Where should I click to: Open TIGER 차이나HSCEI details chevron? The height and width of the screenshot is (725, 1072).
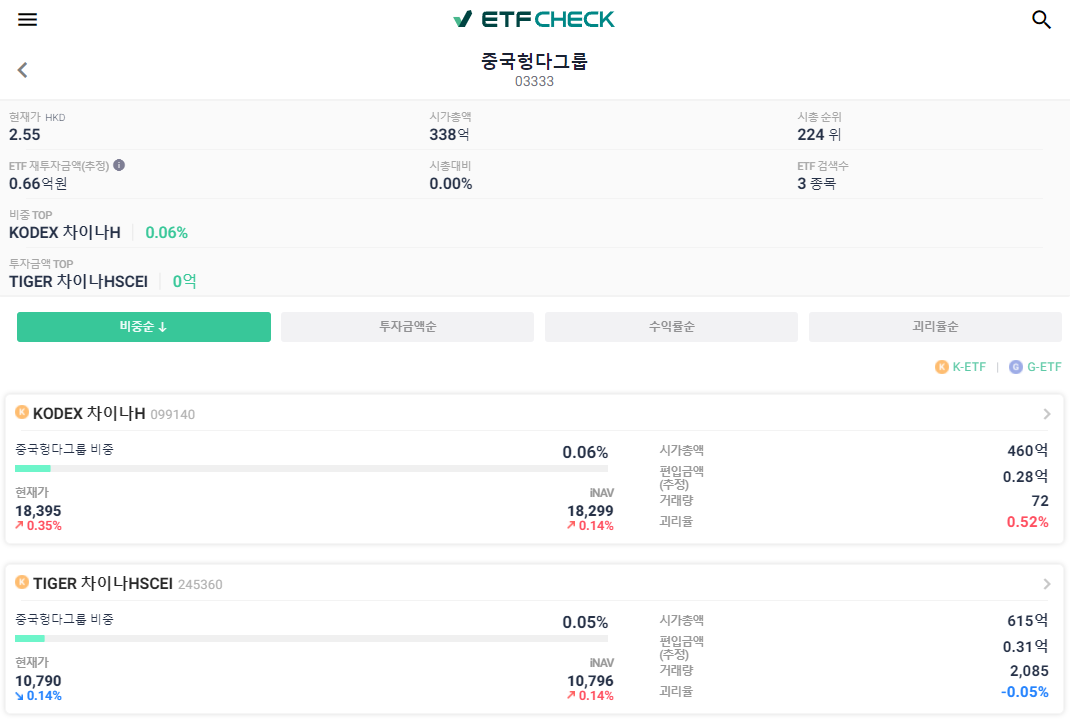point(1047,584)
